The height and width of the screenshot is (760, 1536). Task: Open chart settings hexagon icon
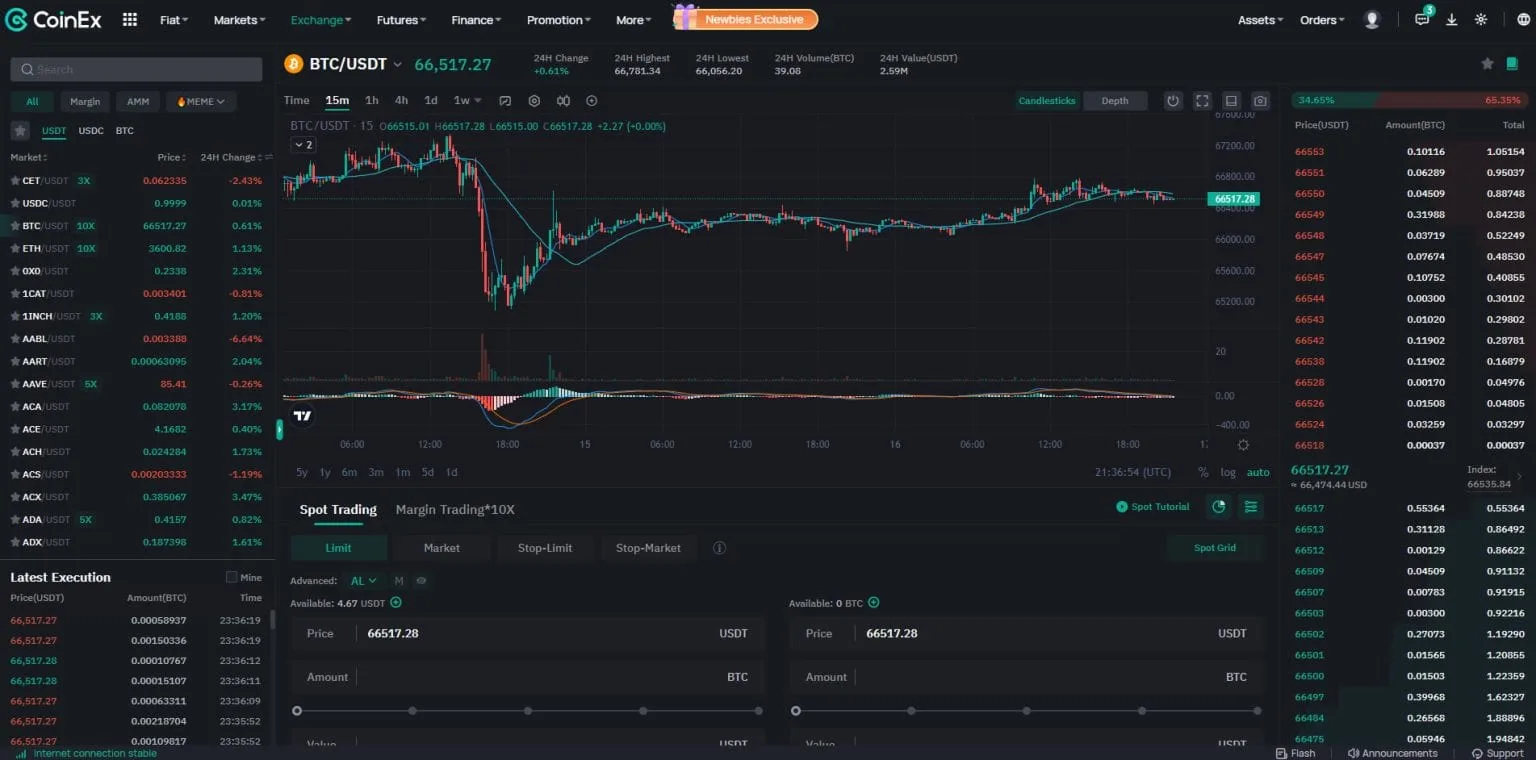tap(534, 100)
